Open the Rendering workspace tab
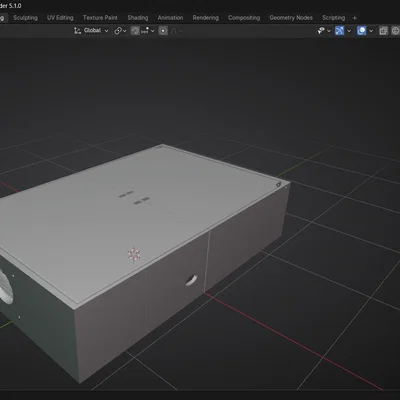400x400 pixels. [x=206, y=18]
